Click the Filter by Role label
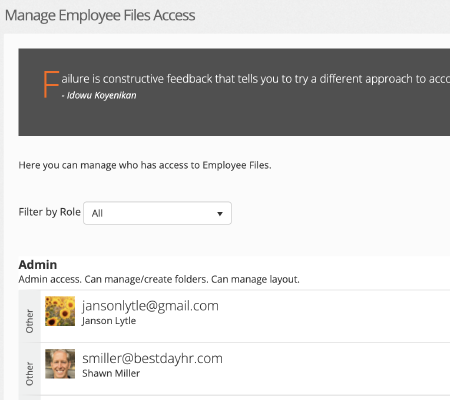 pyautogui.click(x=49, y=212)
